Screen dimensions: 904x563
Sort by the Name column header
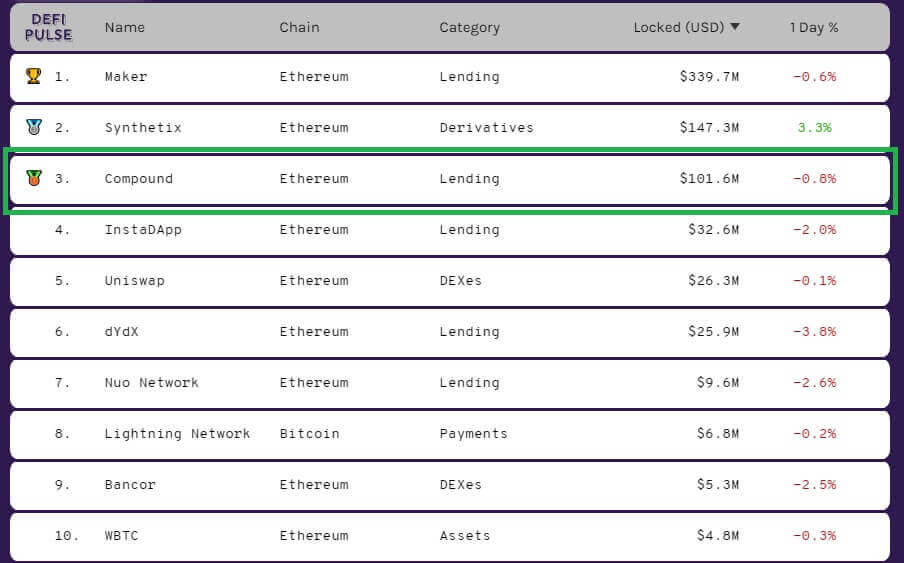[124, 27]
